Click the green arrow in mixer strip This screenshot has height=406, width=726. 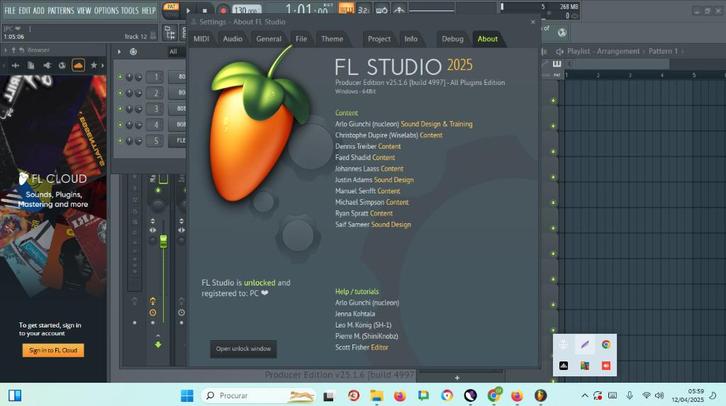158,344
